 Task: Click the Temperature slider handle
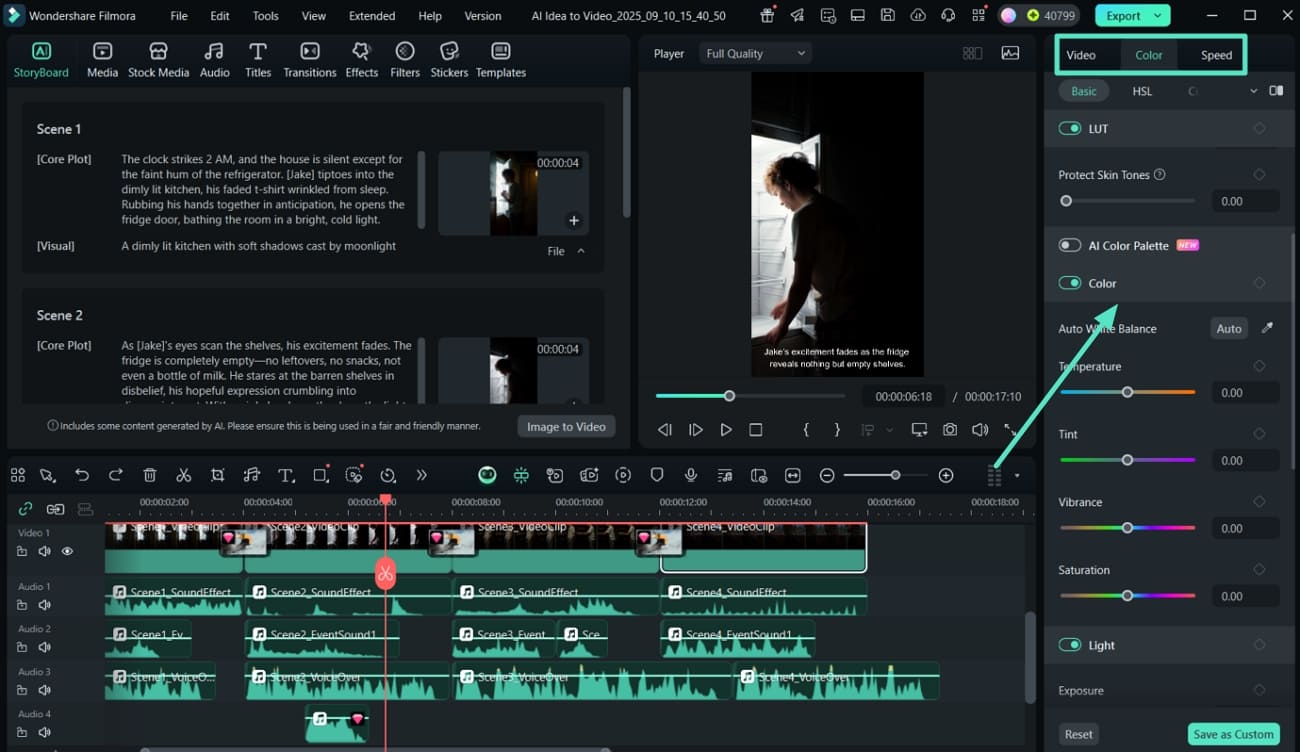tap(1127, 392)
